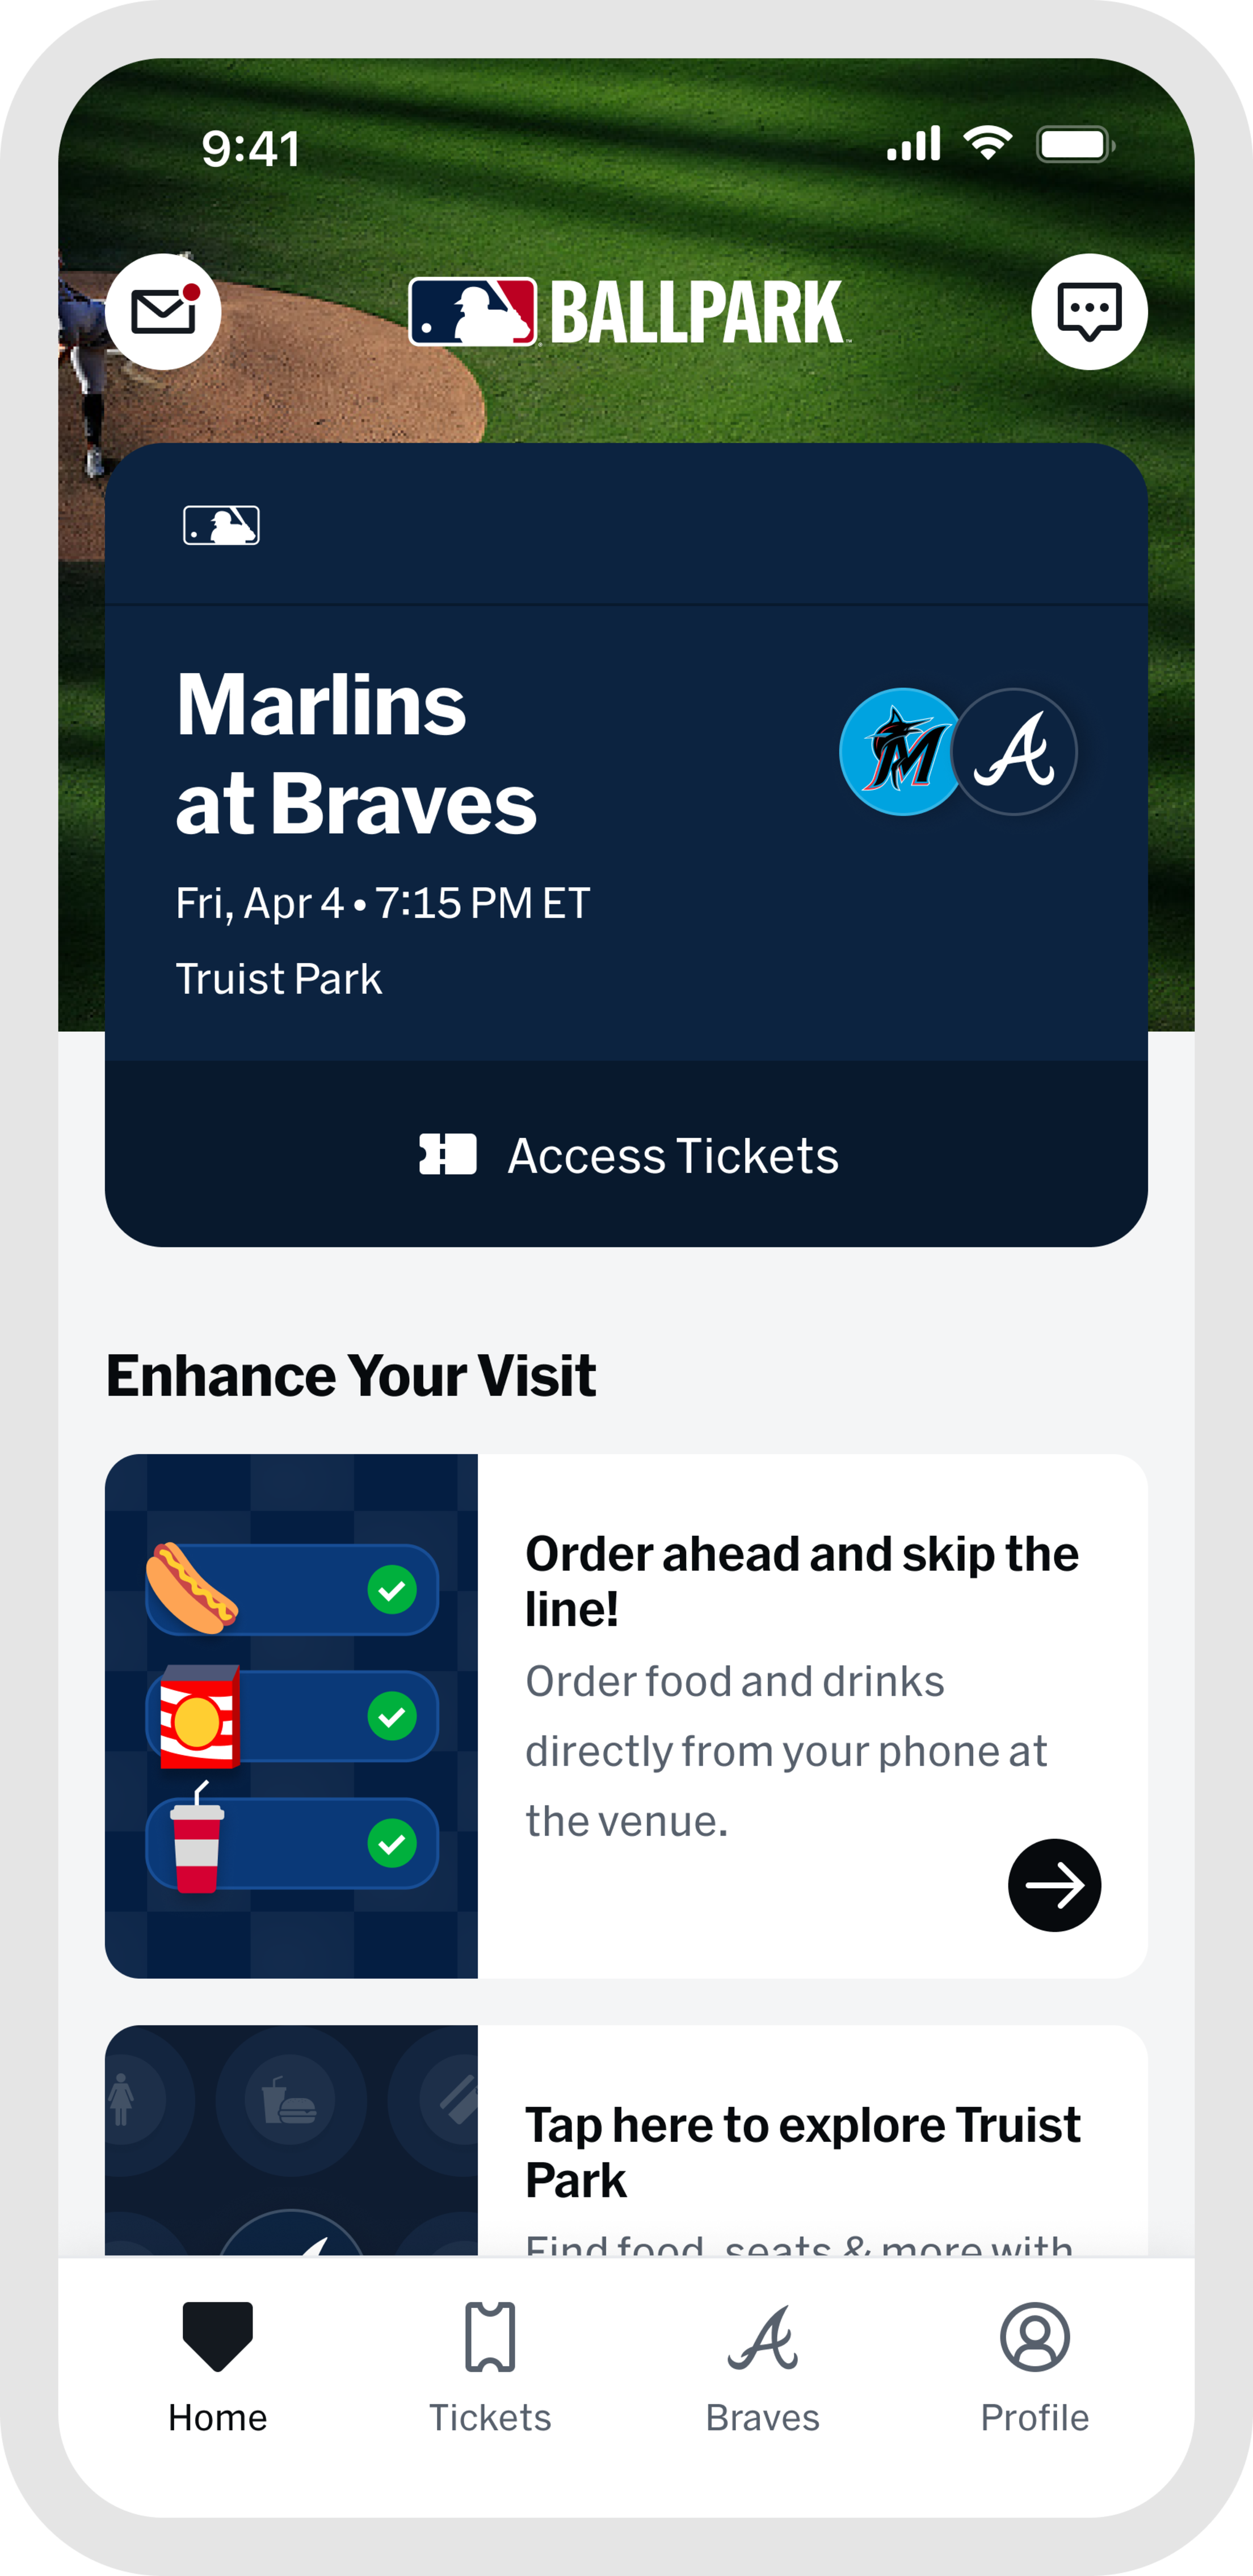
Task: Tap the Braves team logo
Action: tap(1014, 752)
